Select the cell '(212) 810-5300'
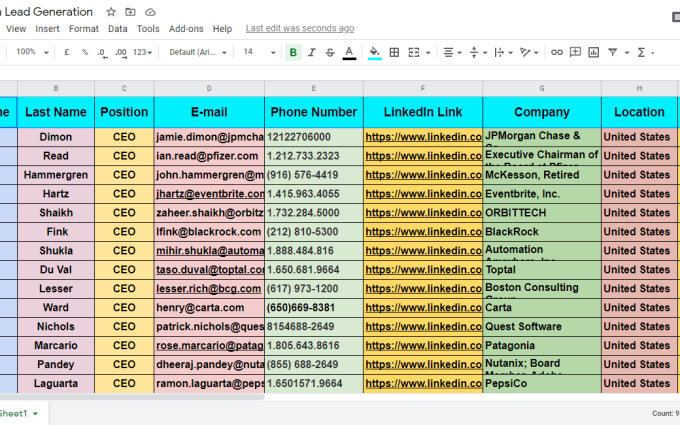 click(x=314, y=232)
